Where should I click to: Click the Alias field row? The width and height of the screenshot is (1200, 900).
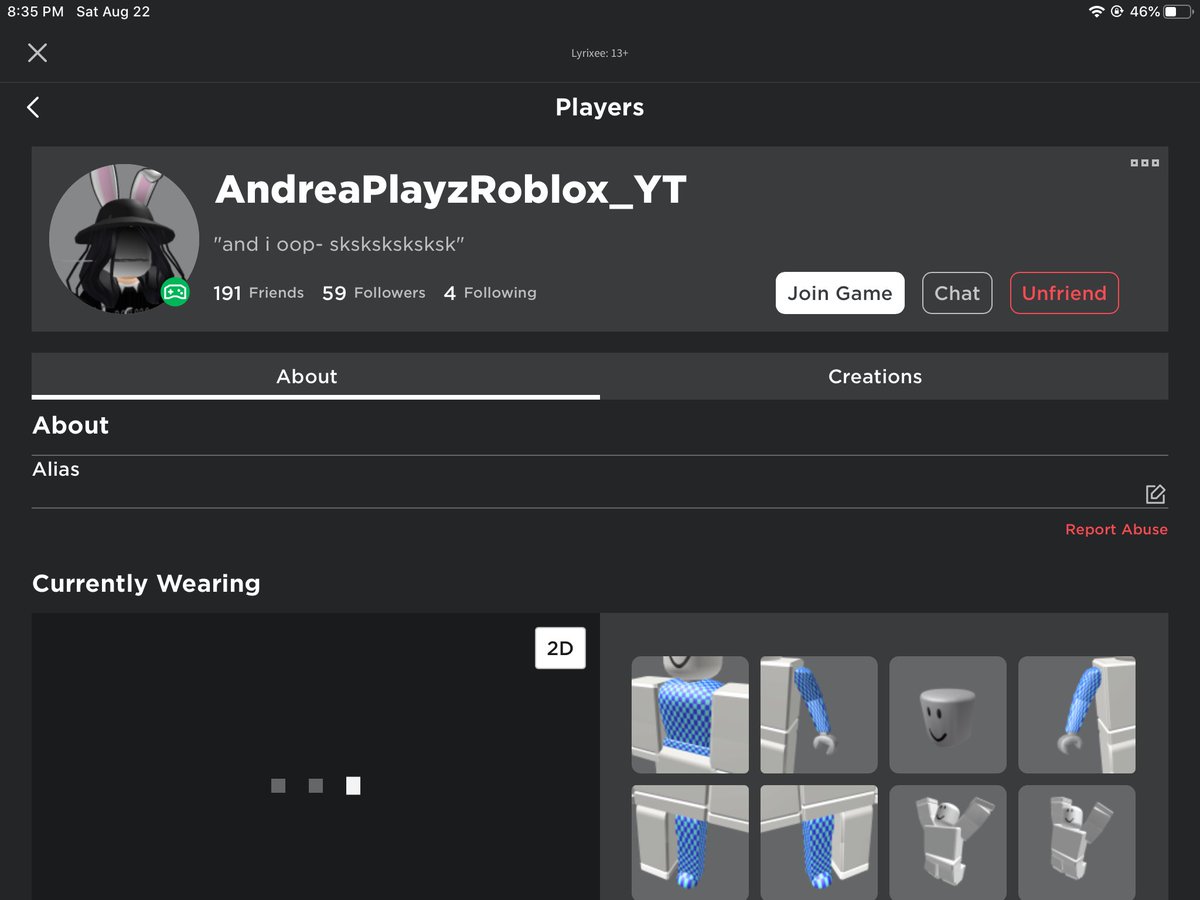coord(600,482)
